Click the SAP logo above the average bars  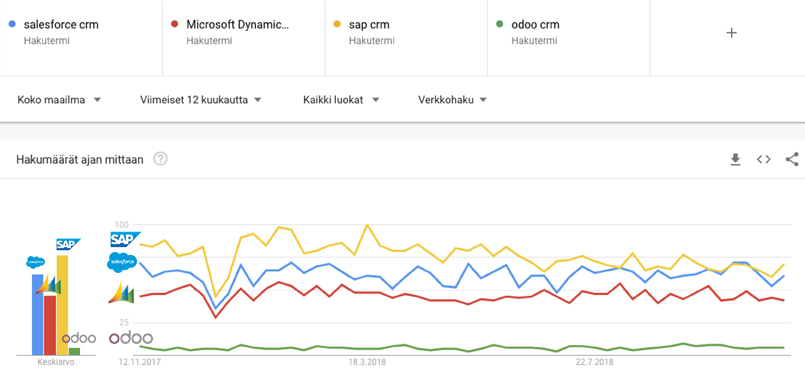click(x=69, y=244)
